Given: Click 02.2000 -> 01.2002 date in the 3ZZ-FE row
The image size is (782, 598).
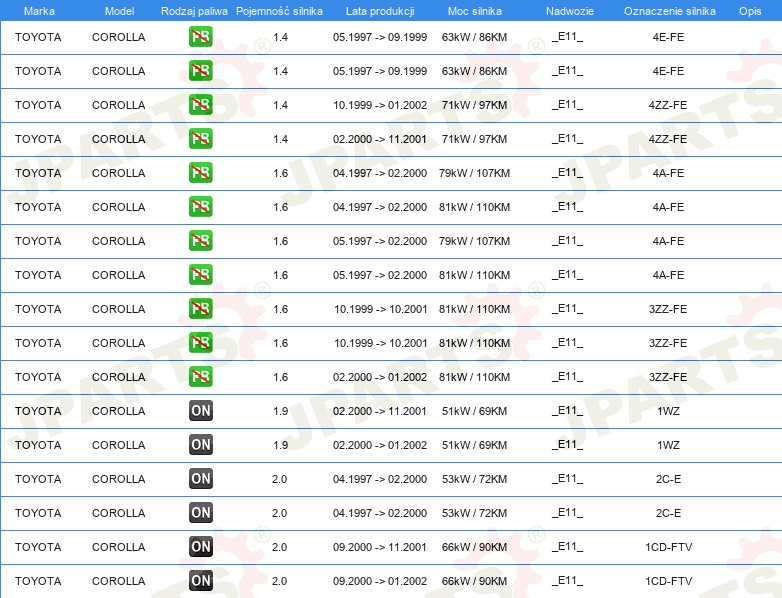Looking at the screenshot, I should pos(380,377).
